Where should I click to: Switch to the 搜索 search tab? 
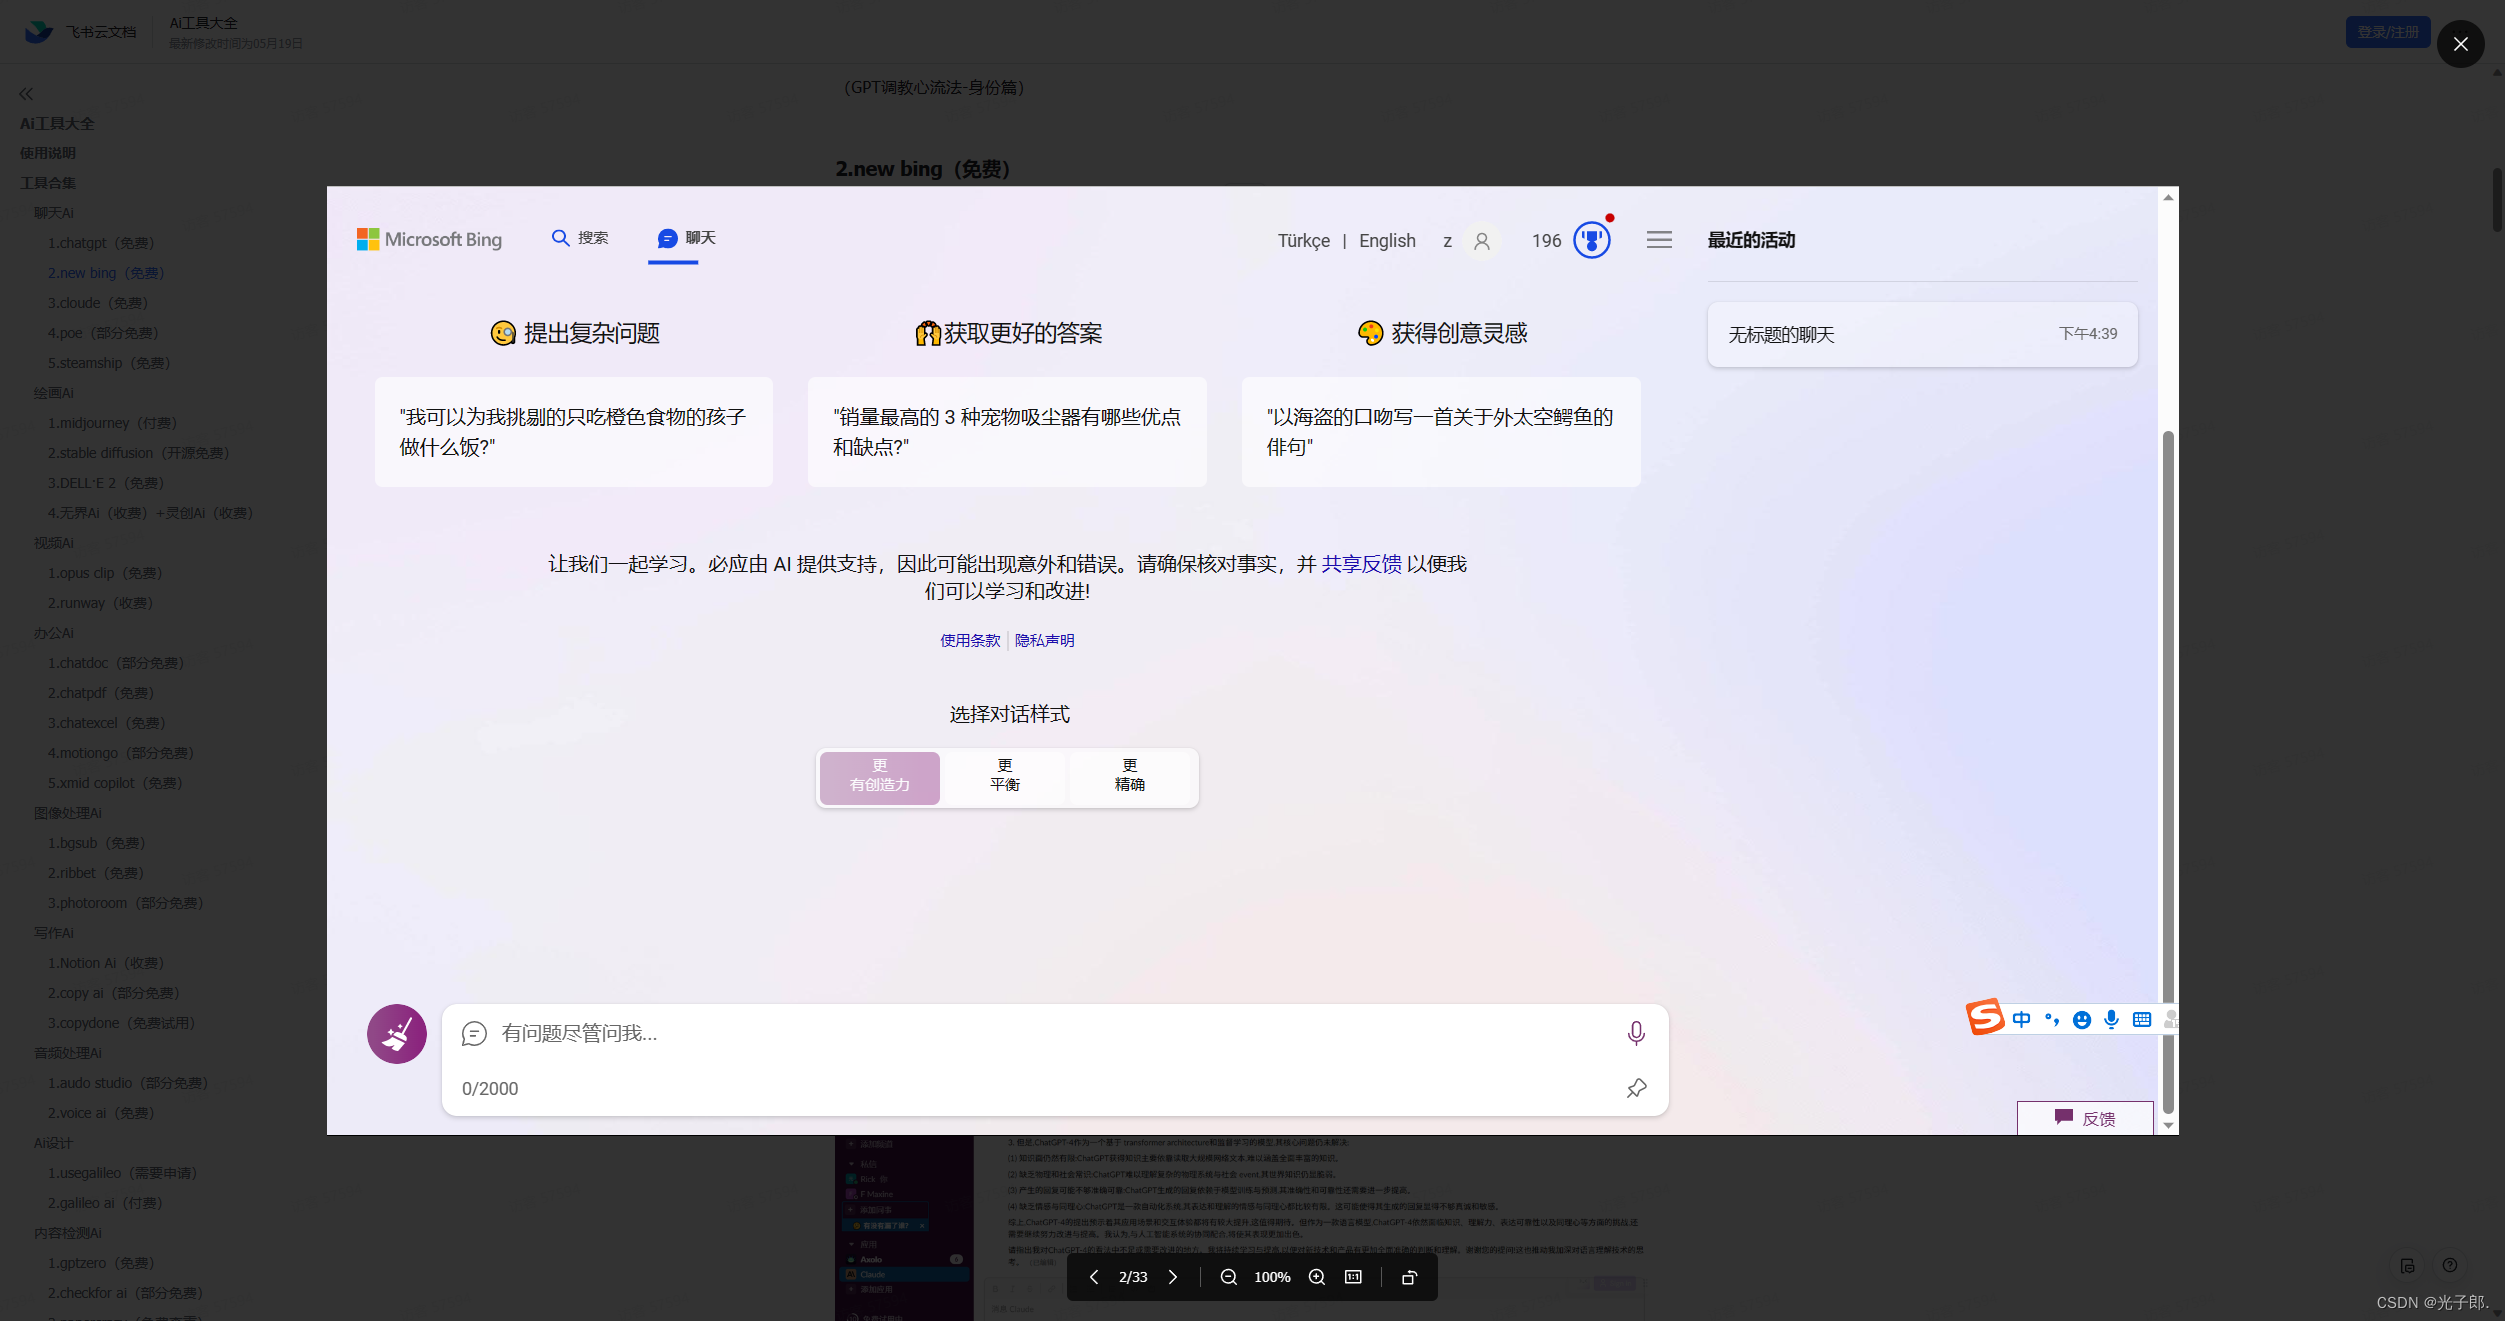[580, 238]
